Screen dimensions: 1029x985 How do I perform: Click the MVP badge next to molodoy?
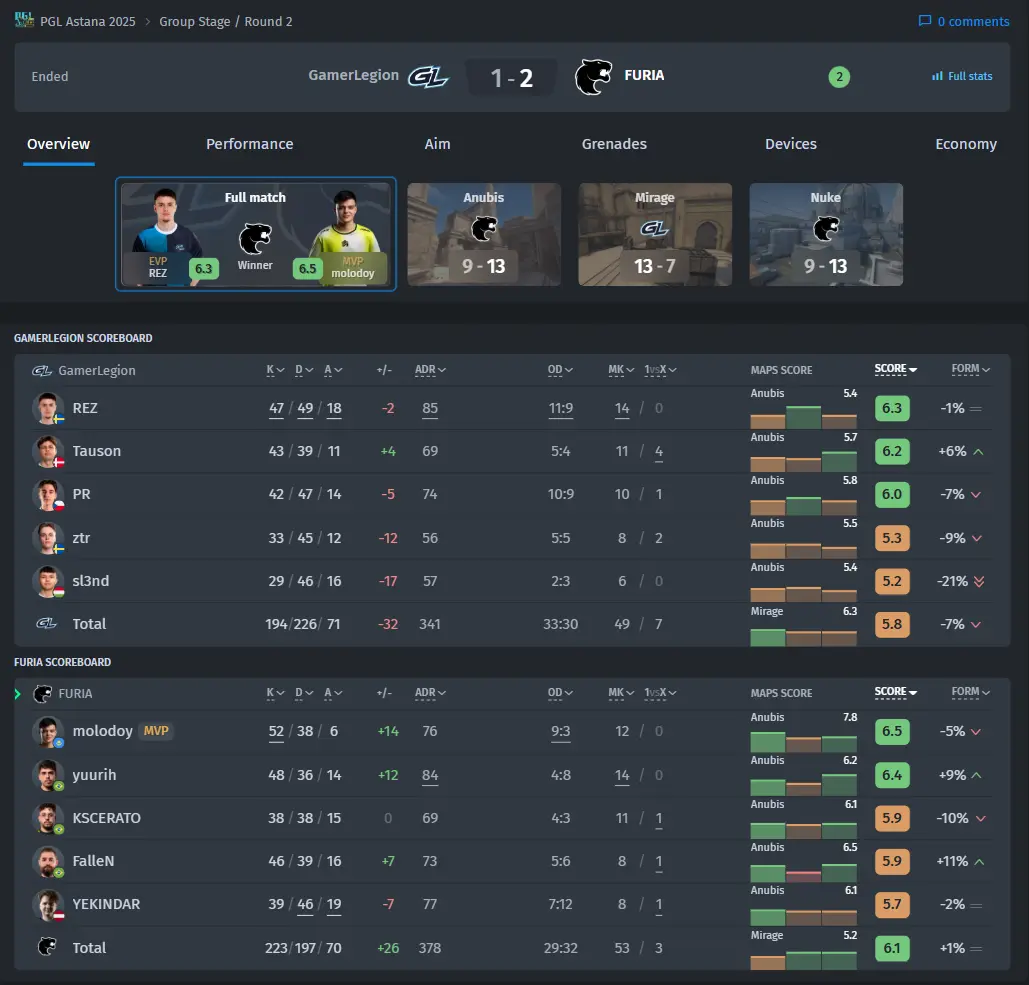(x=156, y=730)
